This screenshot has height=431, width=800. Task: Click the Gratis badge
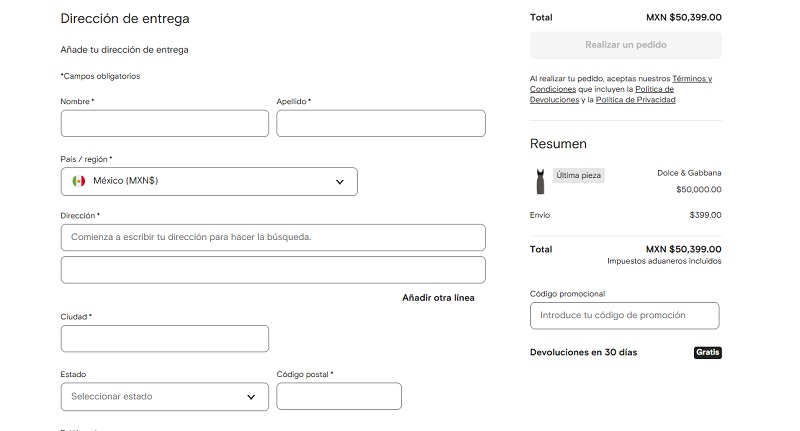click(x=707, y=352)
